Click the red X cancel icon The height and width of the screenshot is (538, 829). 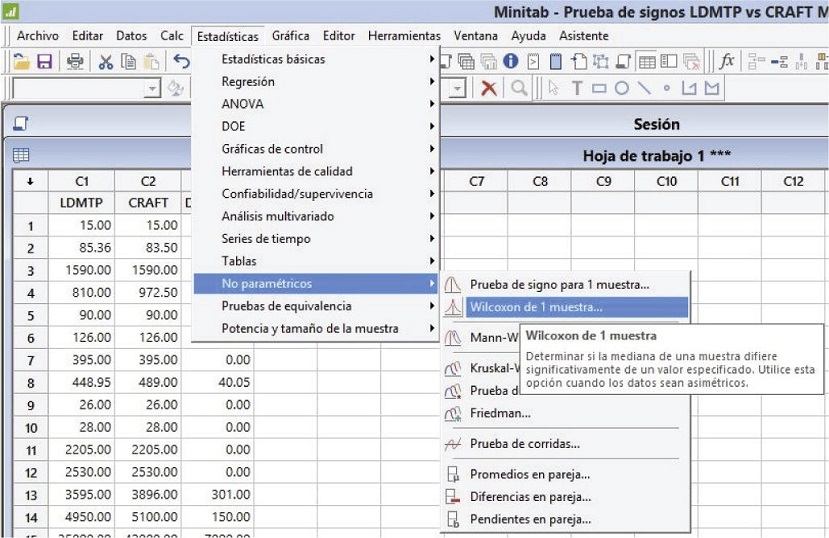(488, 89)
